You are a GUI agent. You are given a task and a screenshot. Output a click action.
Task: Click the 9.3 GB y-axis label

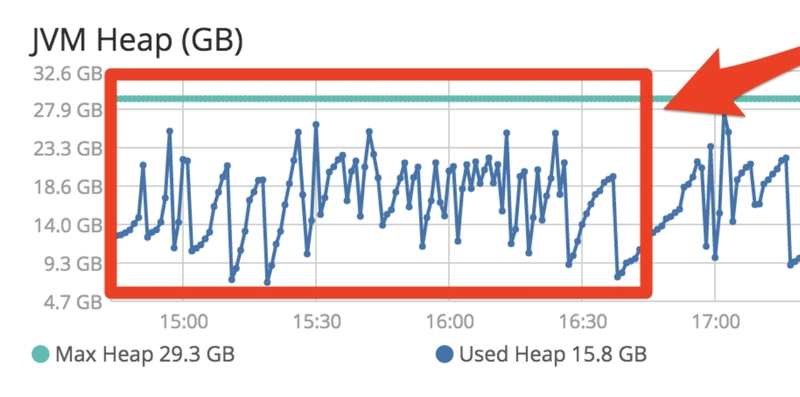tap(71, 264)
